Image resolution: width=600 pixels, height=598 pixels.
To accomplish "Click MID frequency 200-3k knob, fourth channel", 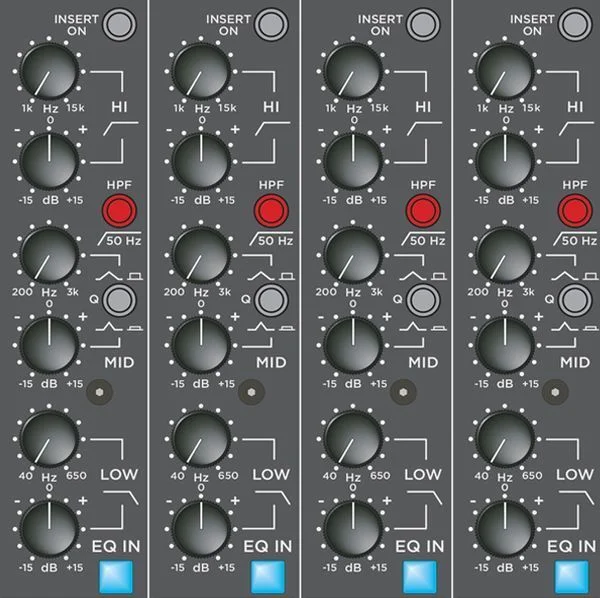I will pyautogui.click(x=505, y=255).
